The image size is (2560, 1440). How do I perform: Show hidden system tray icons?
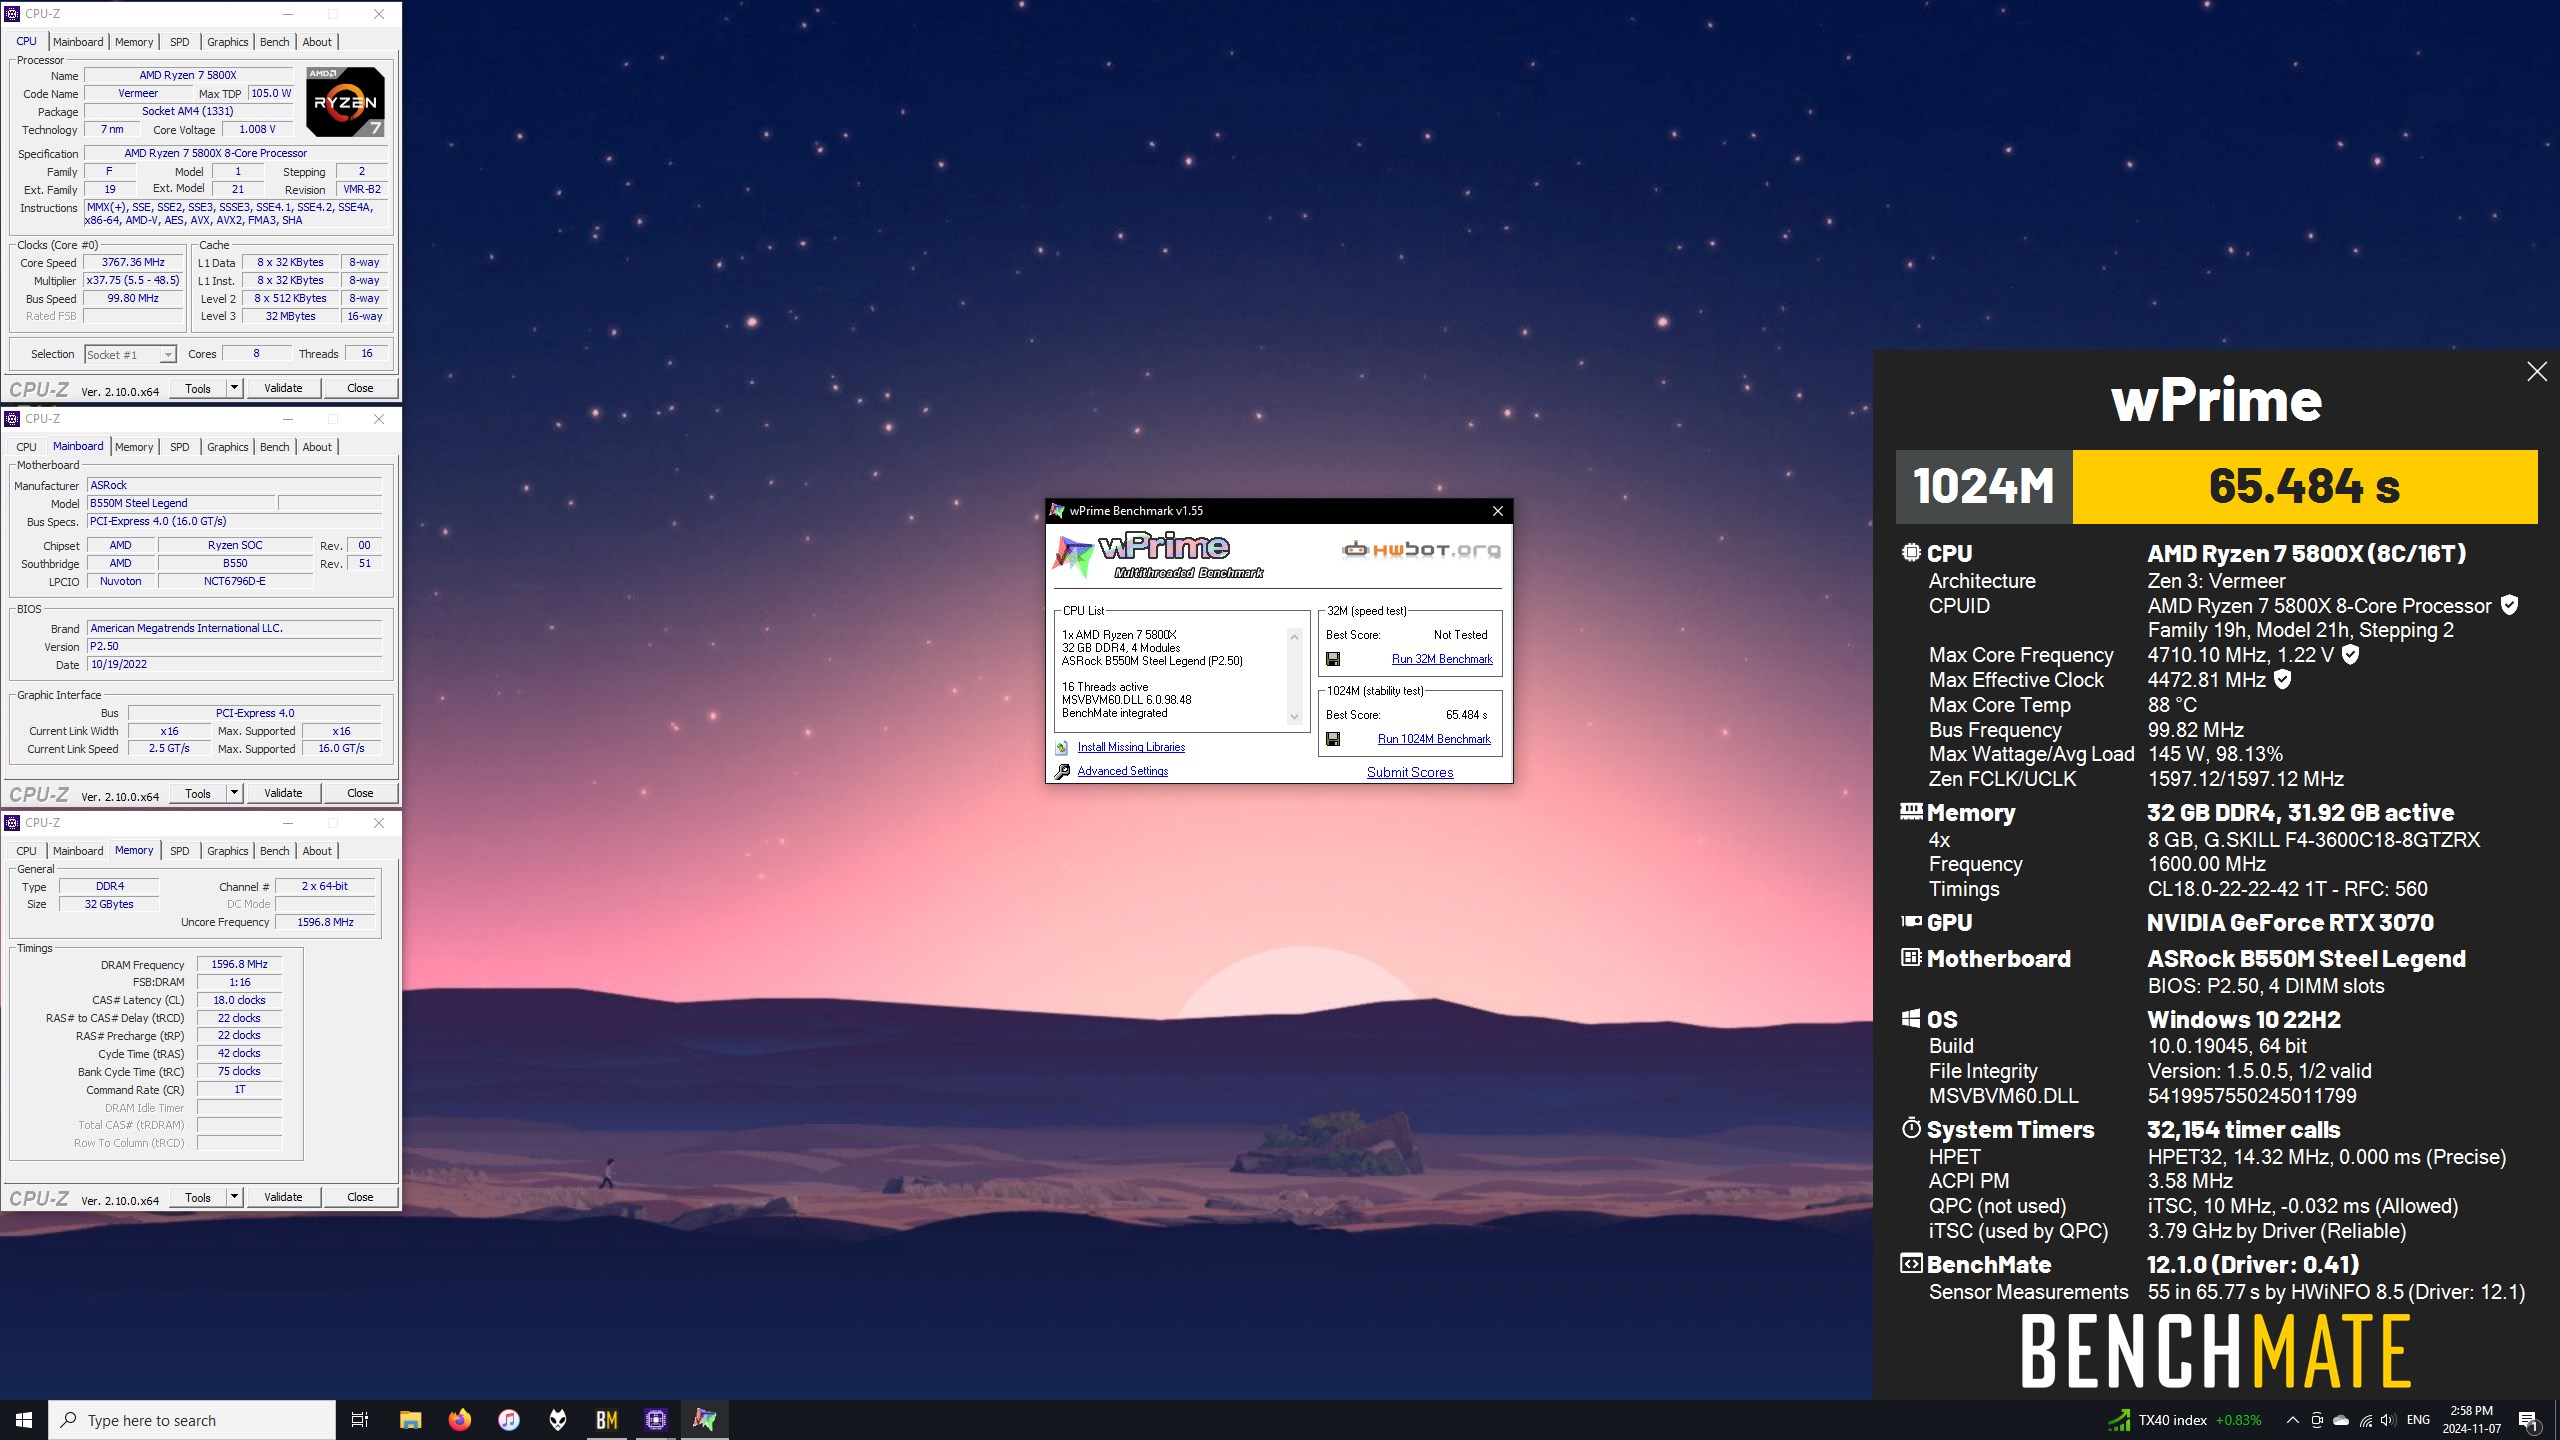click(x=2292, y=1420)
